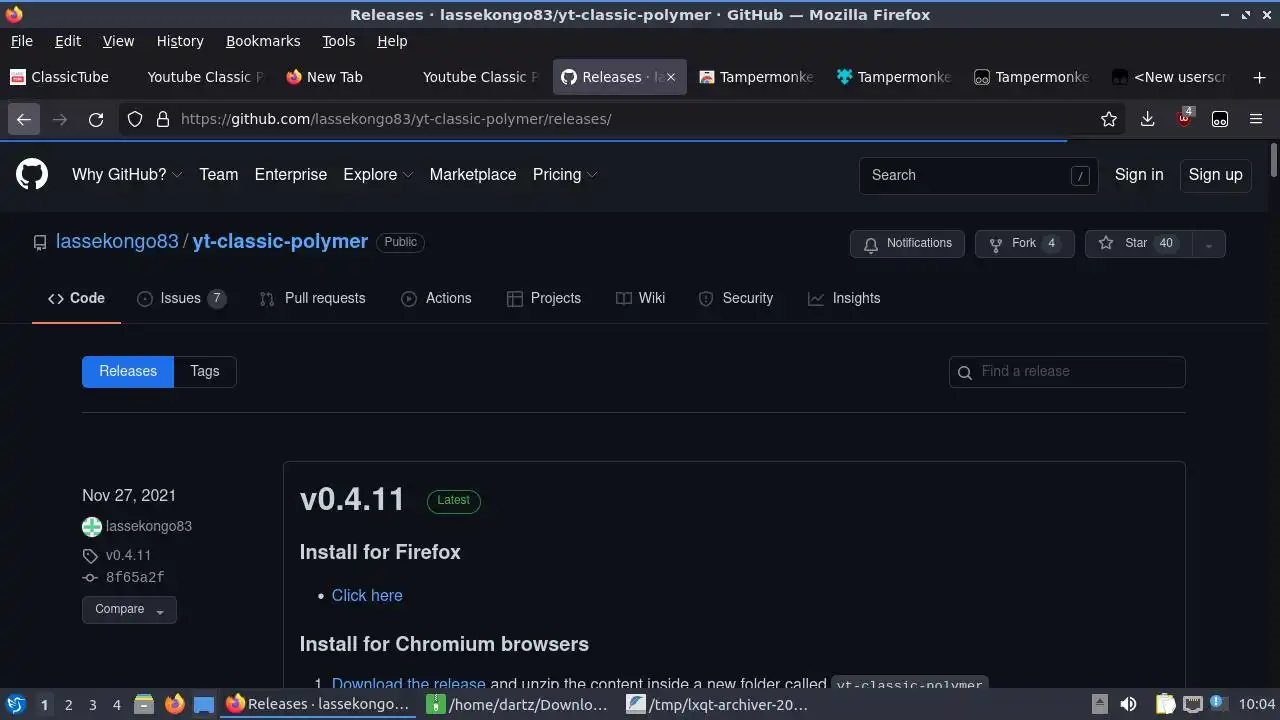Click the forward navigation arrow
The width and height of the screenshot is (1280, 720).
pyautogui.click(x=60, y=119)
